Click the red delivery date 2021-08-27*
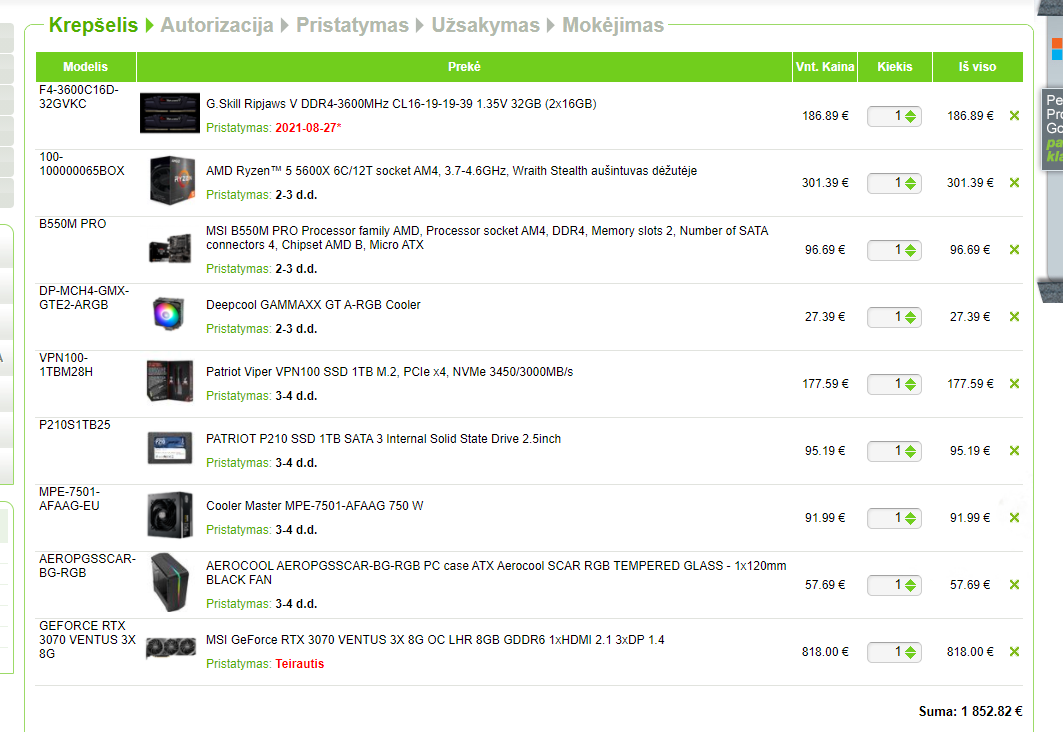Screen dimensions: 1063x732 pos(308,128)
